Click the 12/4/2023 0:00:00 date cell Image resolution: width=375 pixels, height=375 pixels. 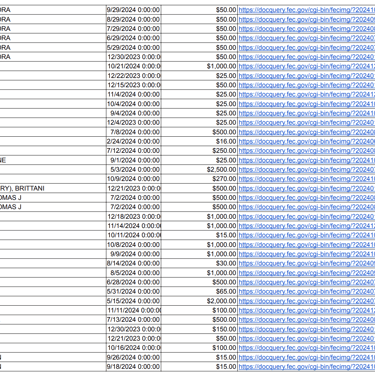[134, 123]
